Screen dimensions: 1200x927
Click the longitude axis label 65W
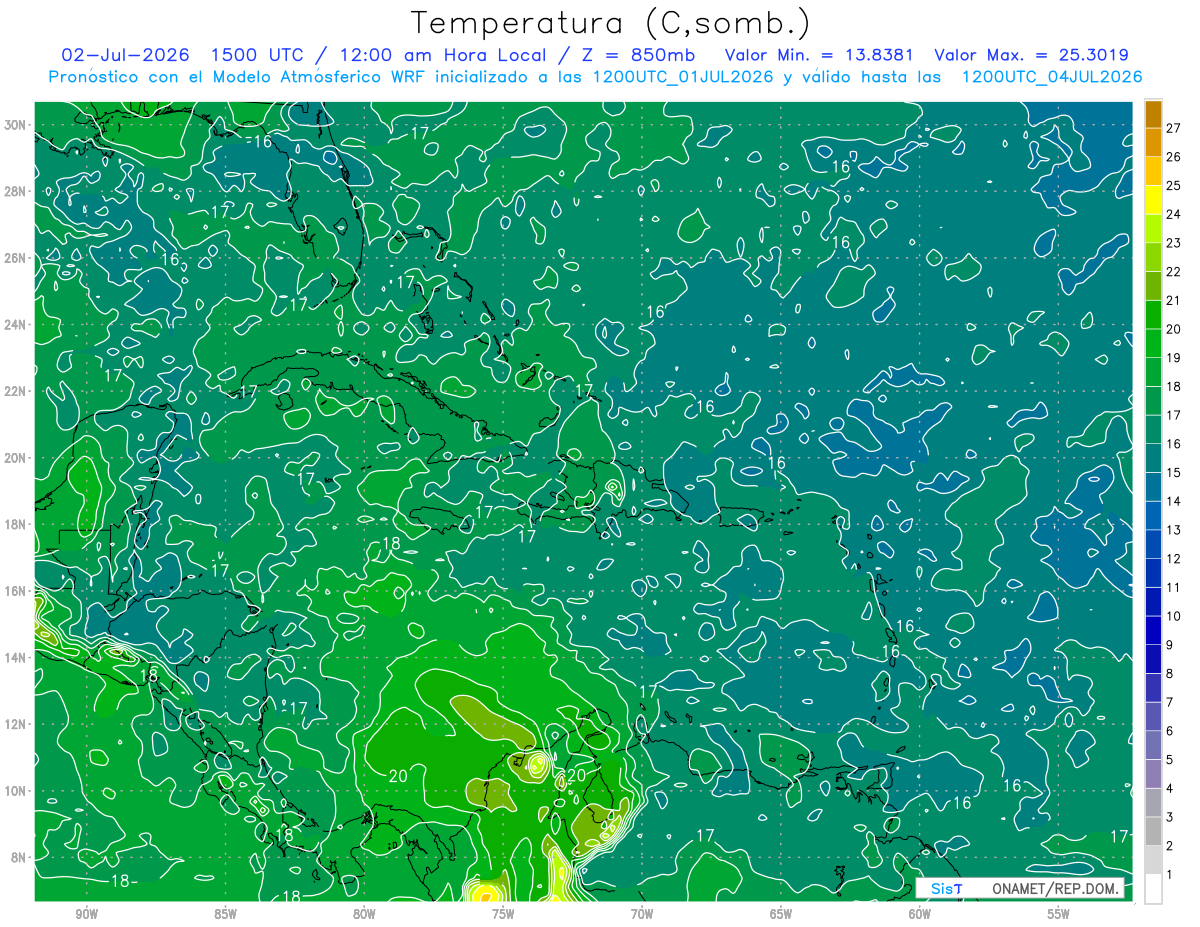tap(781, 914)
